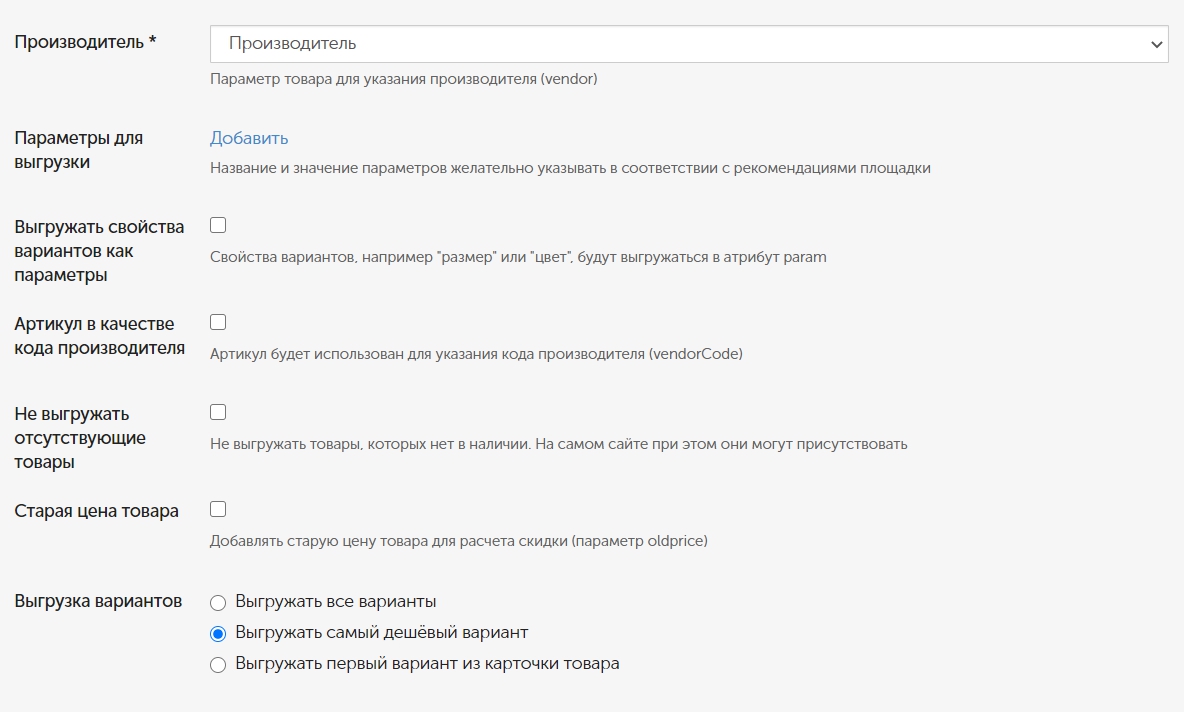The width and height of the screenshot is (1184, 712).
Task: Click the 'Выгружать свойства вариантов как параметры' label
Action: pyautogui.click(x=99, y=251)
